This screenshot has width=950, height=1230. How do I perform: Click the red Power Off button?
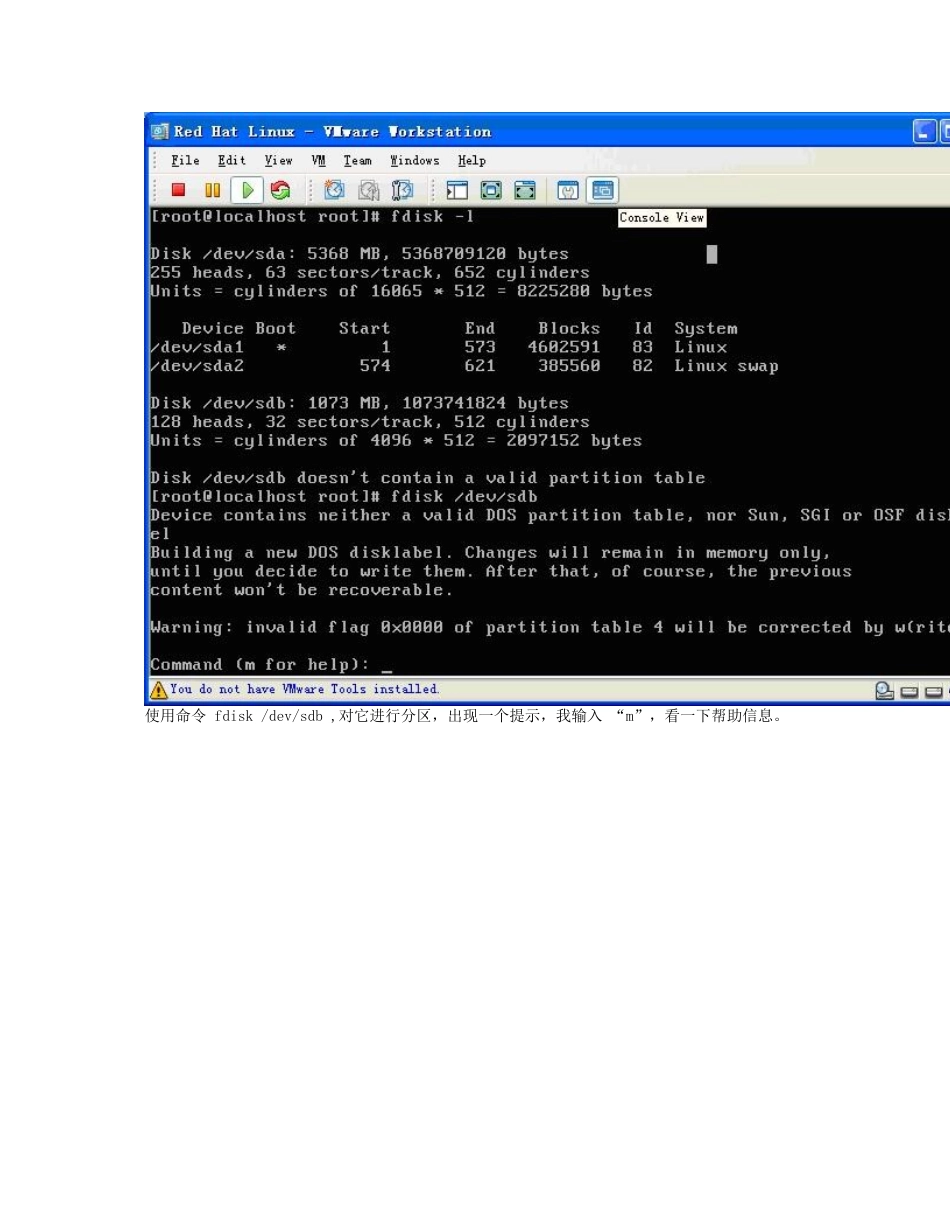(178, 190)
